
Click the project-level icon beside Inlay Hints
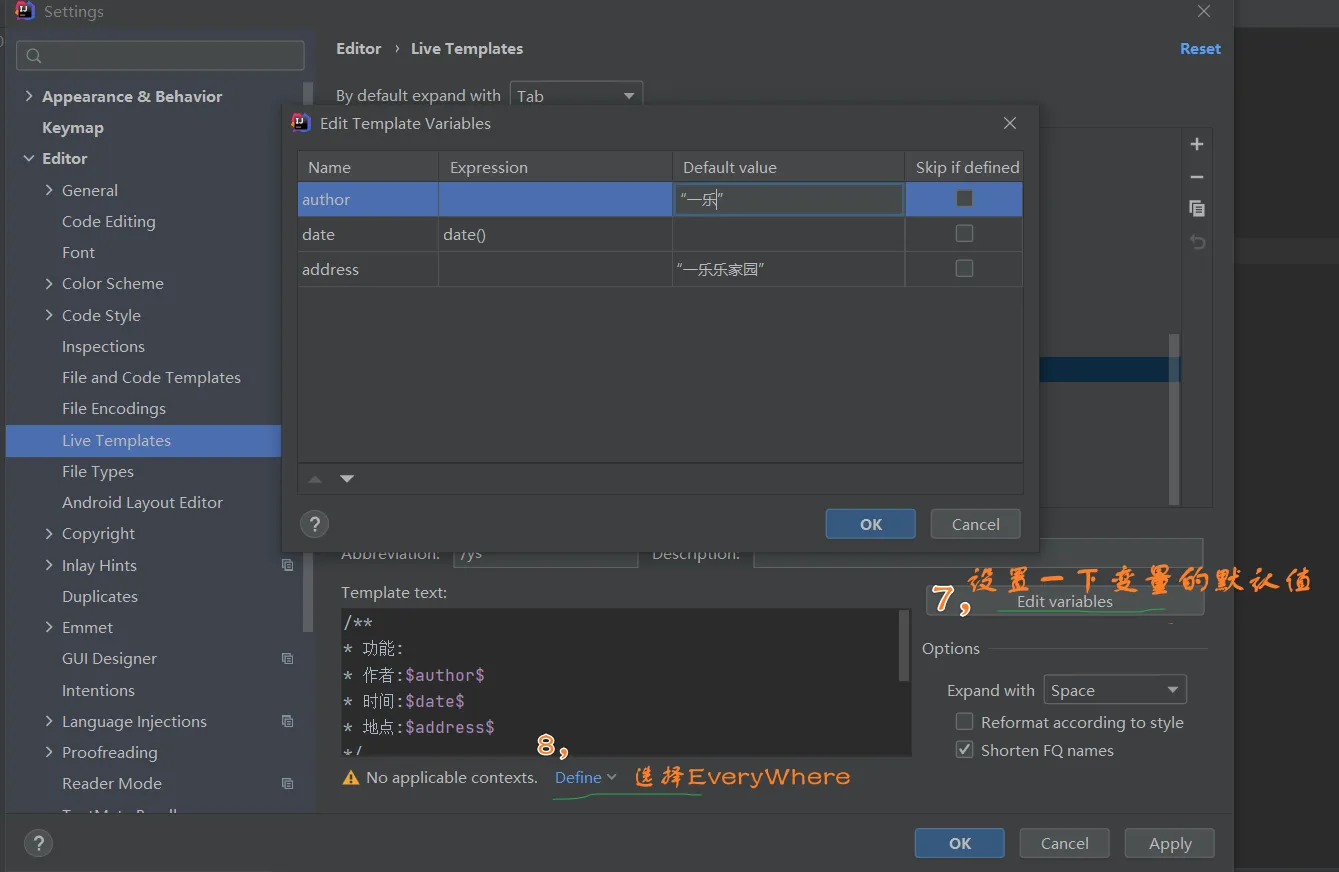coord(288,565)
